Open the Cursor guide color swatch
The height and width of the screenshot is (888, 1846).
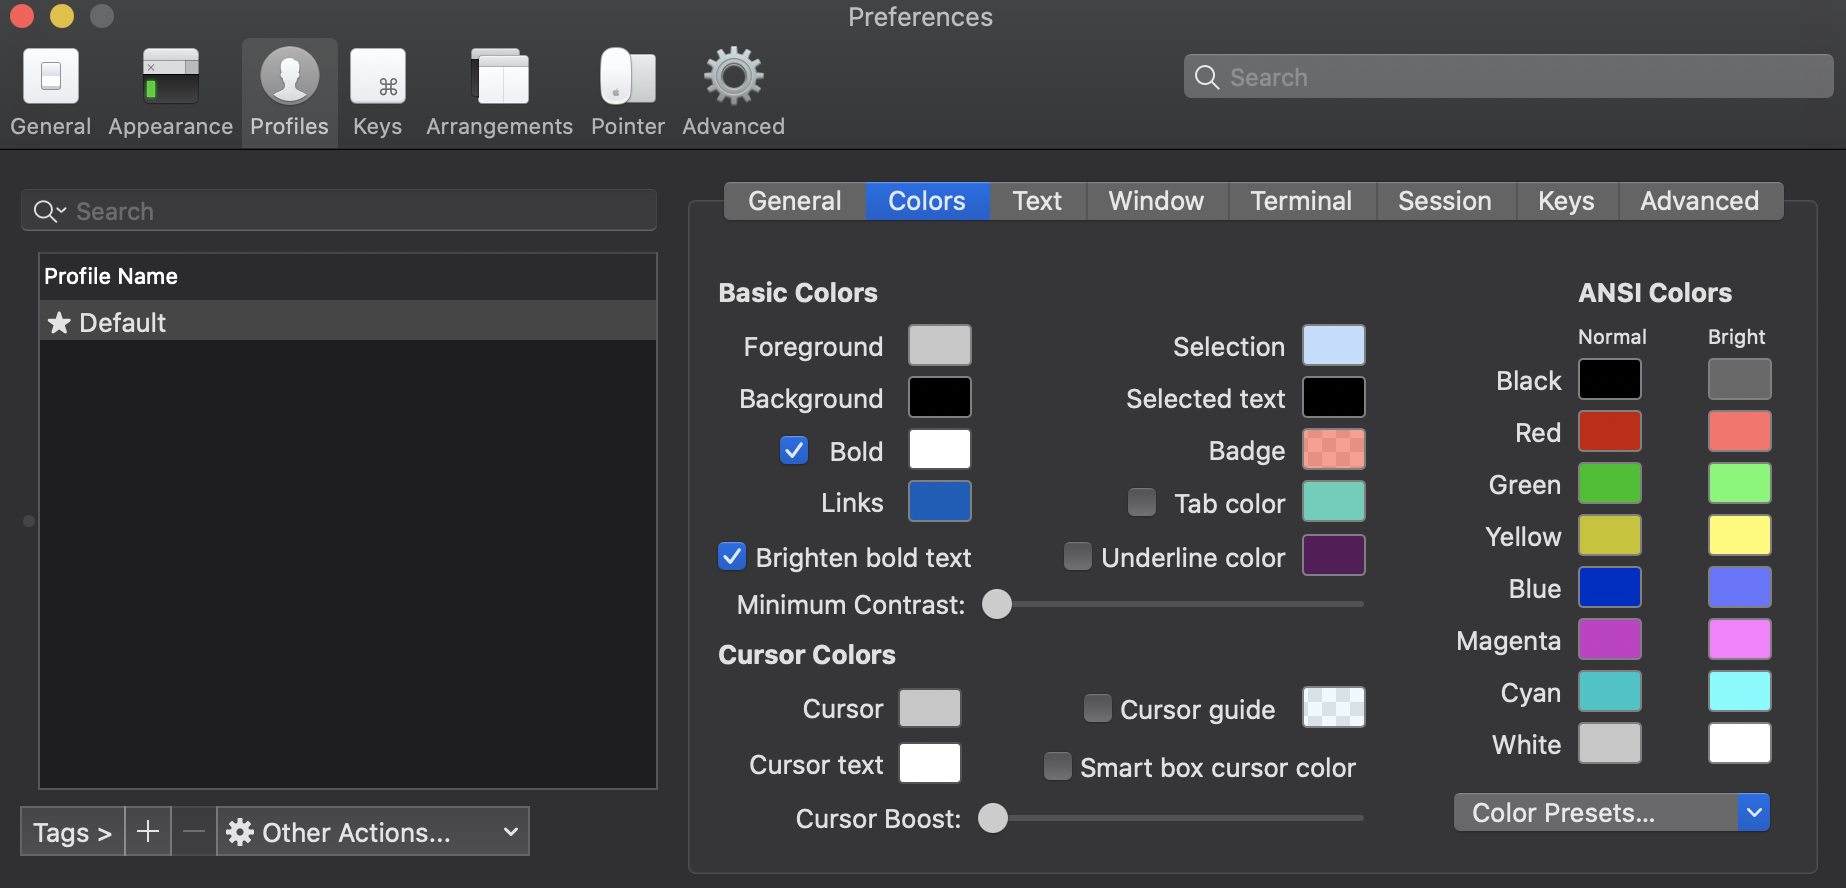1334,707
